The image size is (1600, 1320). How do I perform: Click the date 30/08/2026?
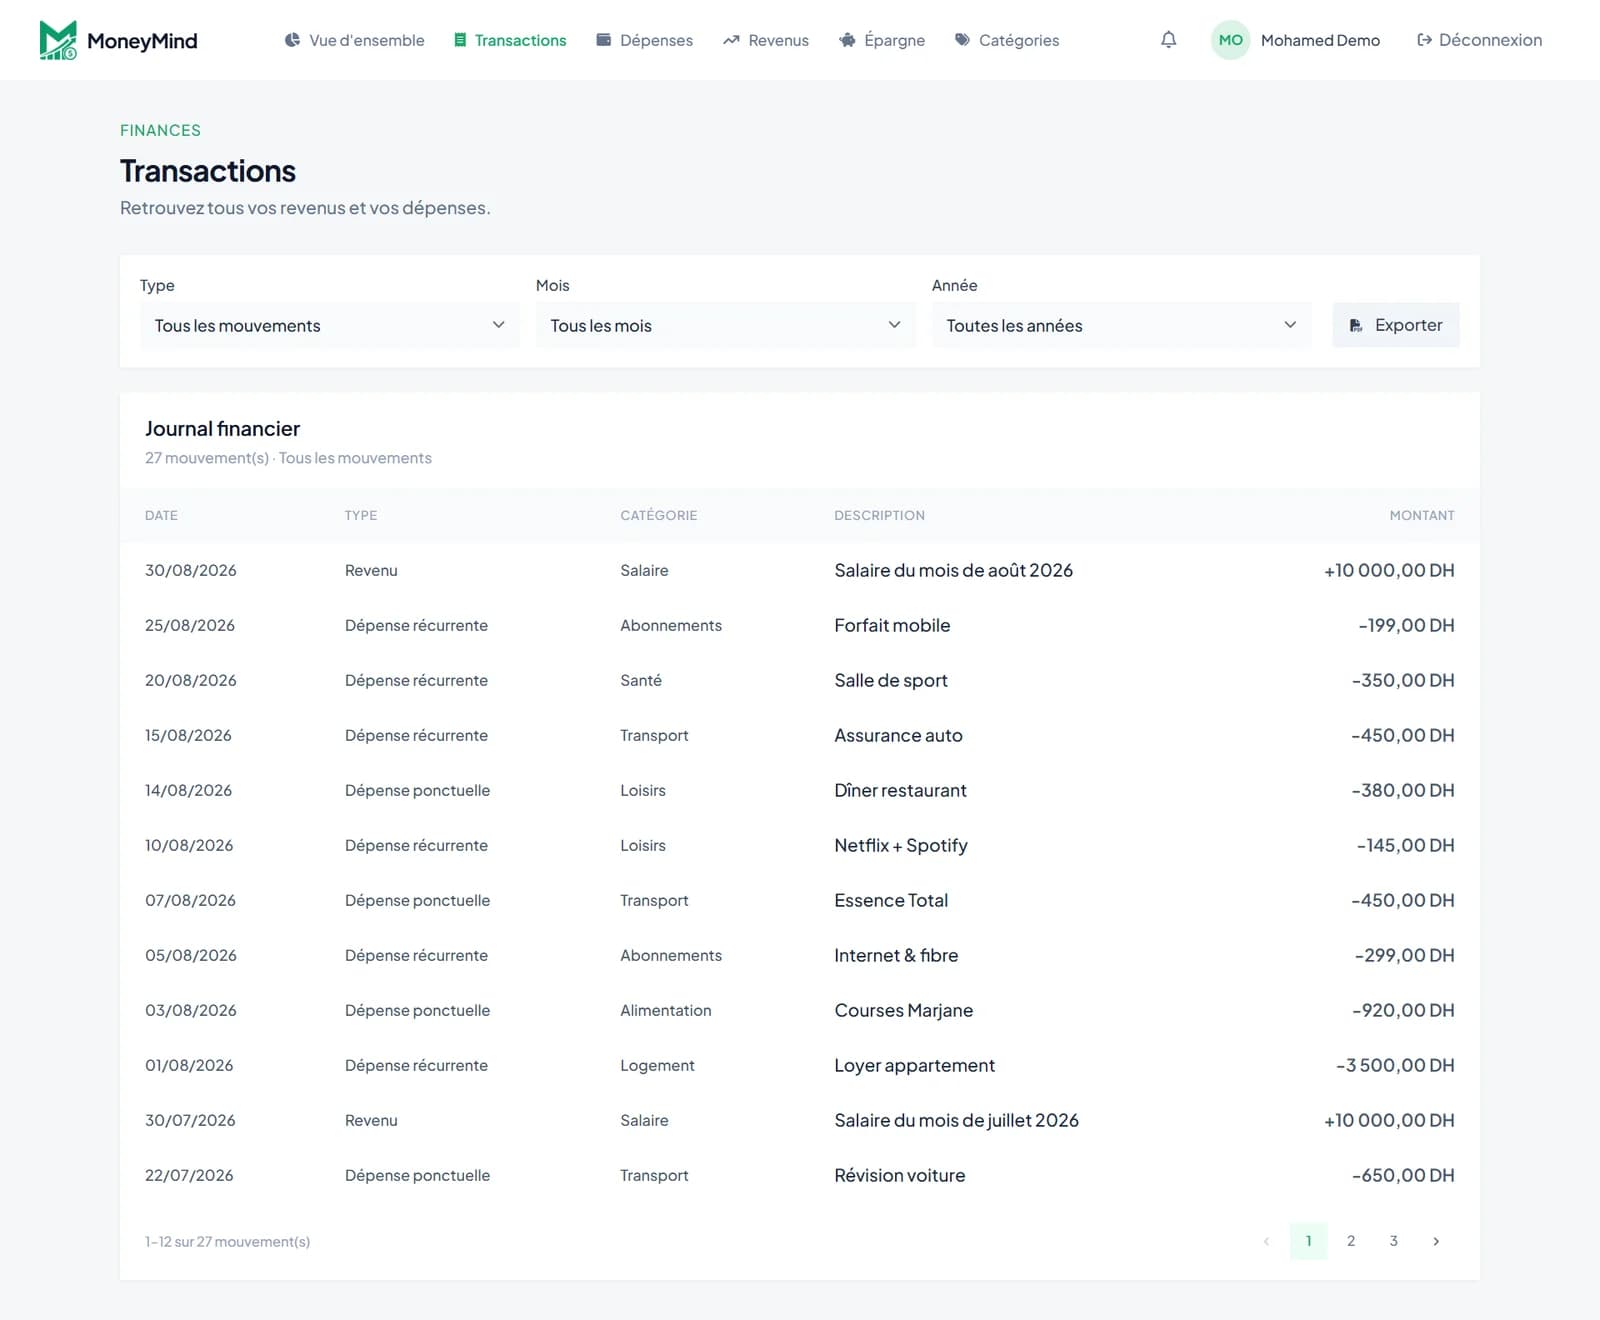pos(191,570)
